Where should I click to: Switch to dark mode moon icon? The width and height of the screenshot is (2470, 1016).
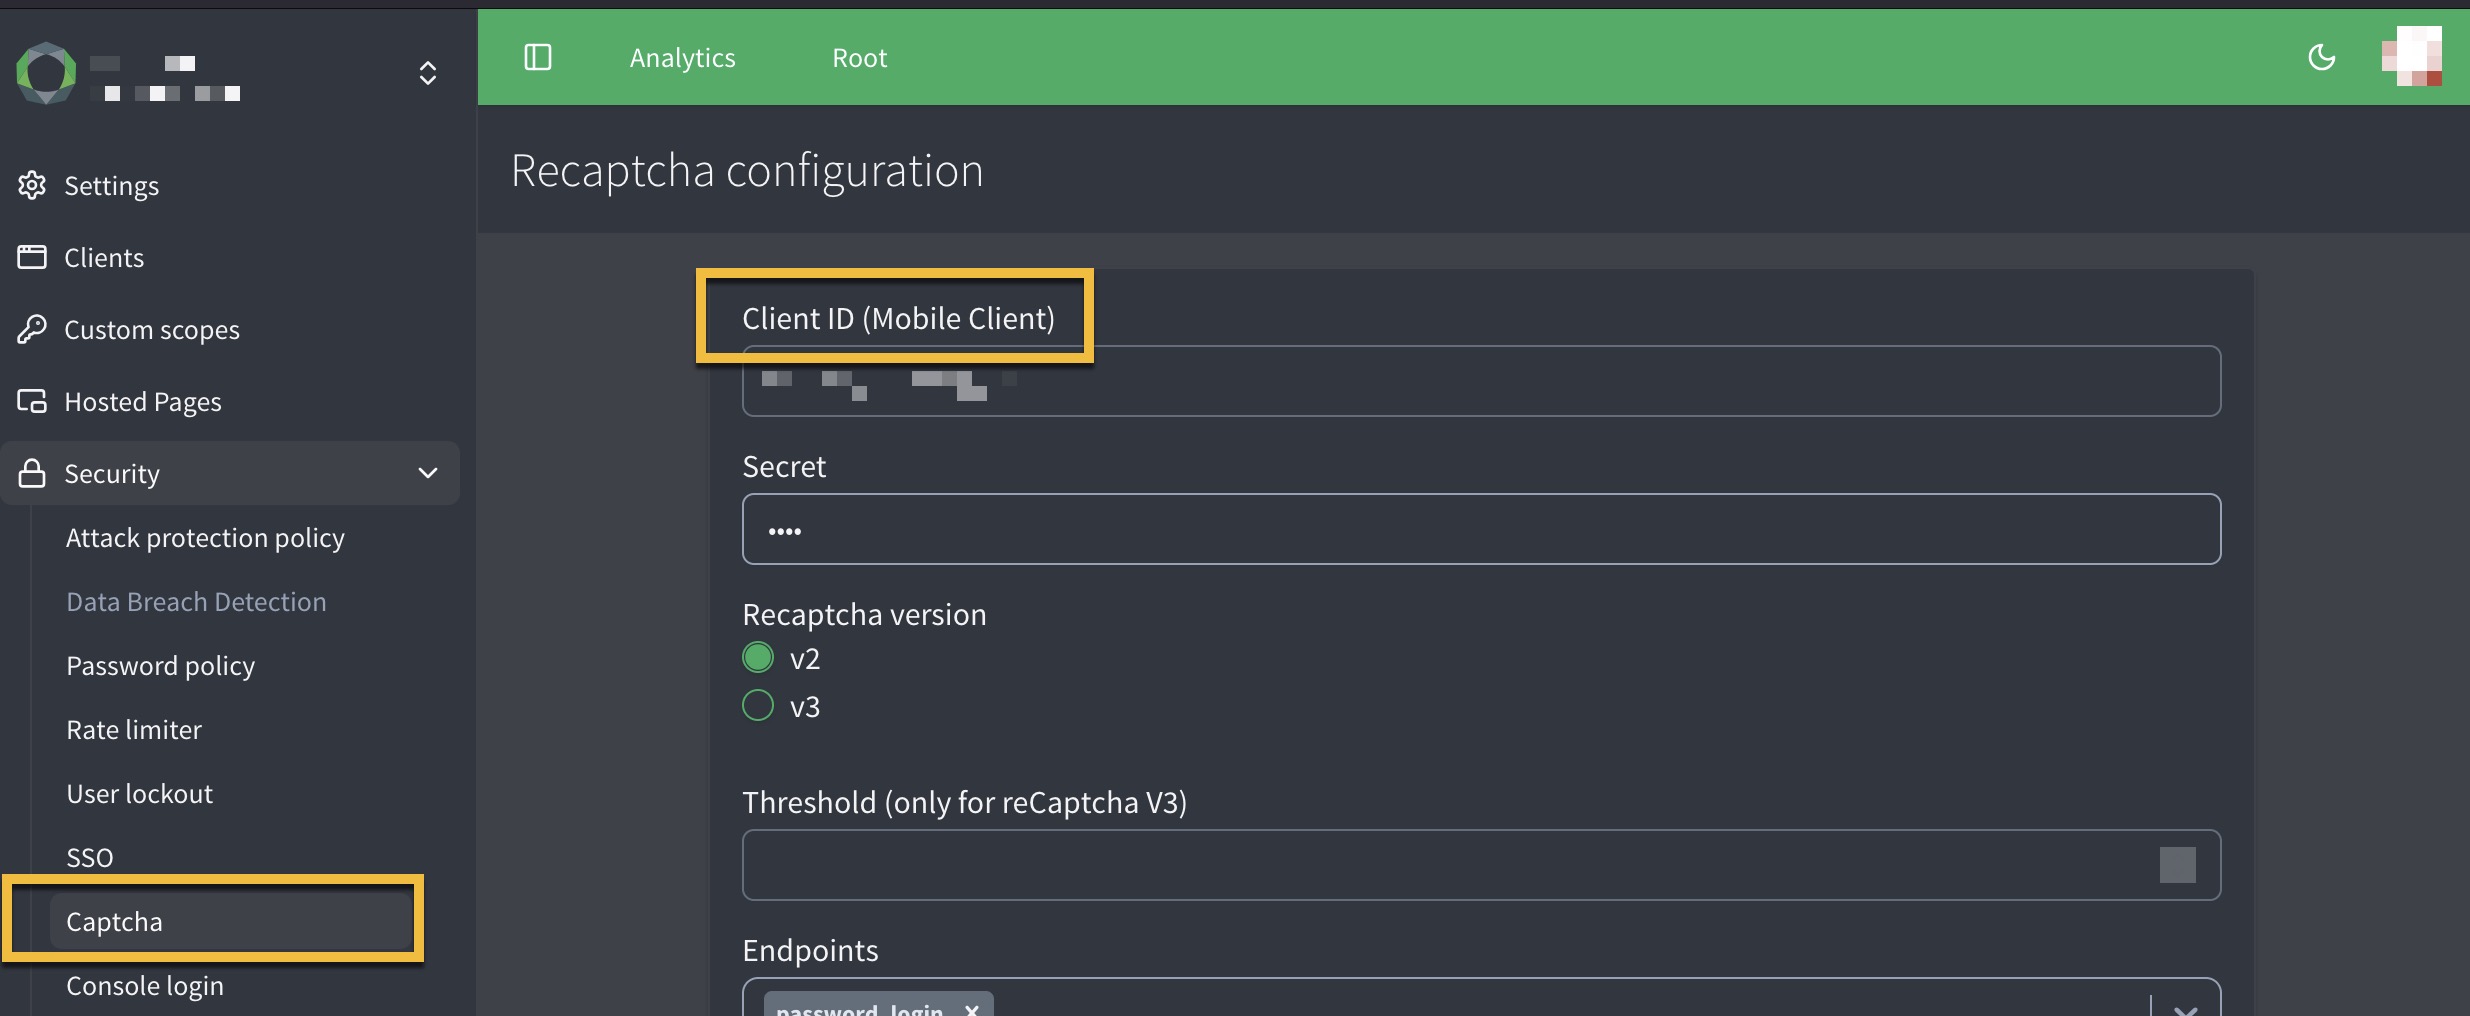(2321, 57)
